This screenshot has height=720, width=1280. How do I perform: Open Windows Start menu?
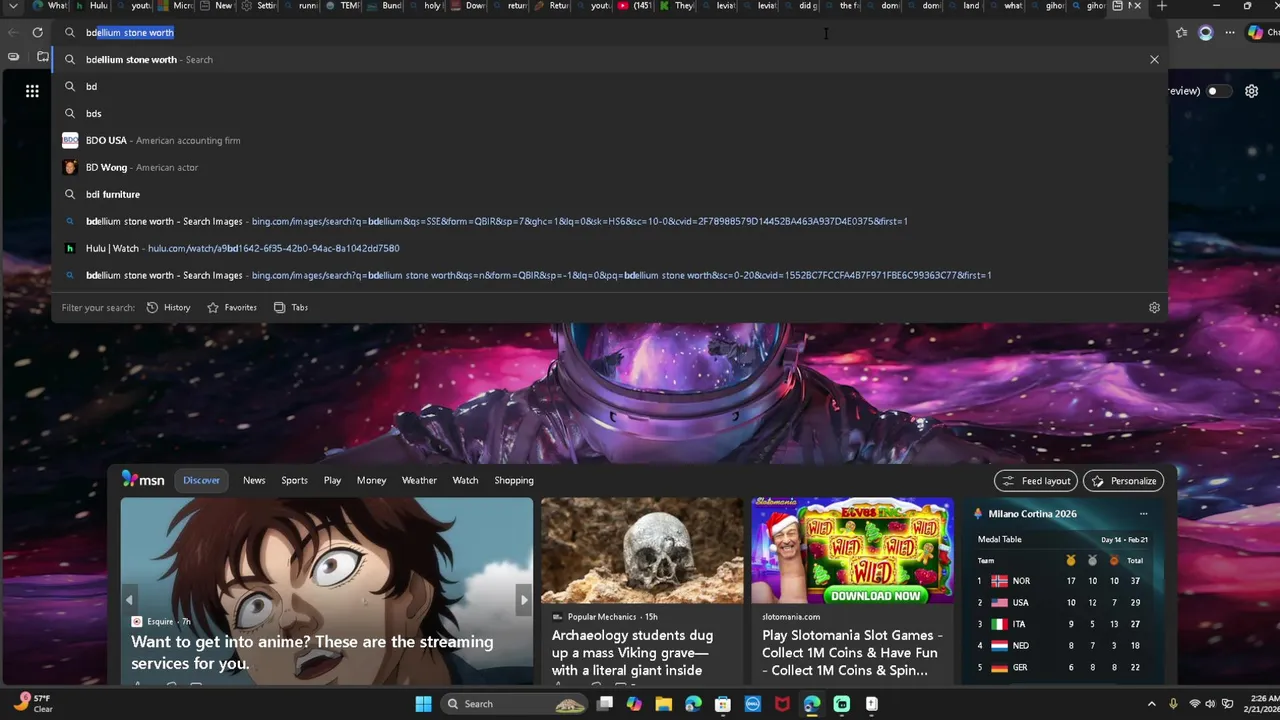click(423, 704)
